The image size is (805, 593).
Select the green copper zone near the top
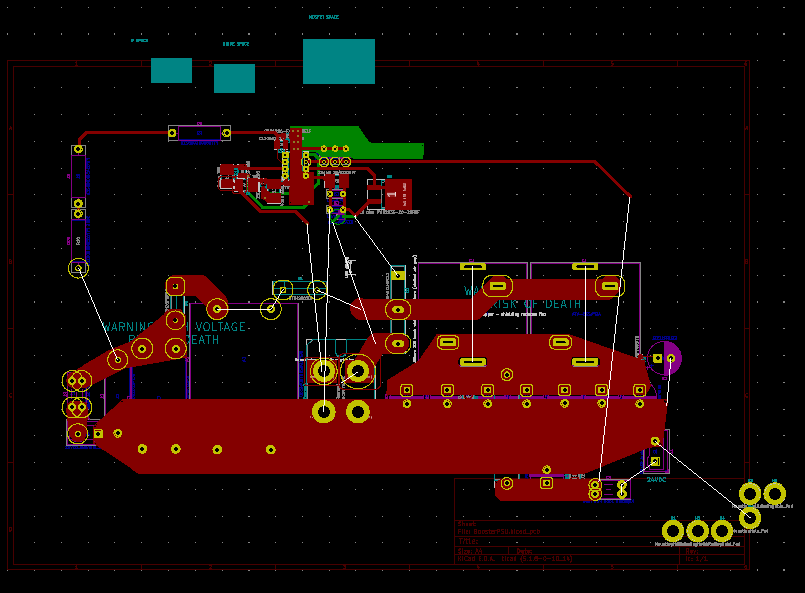click(359, 142)
